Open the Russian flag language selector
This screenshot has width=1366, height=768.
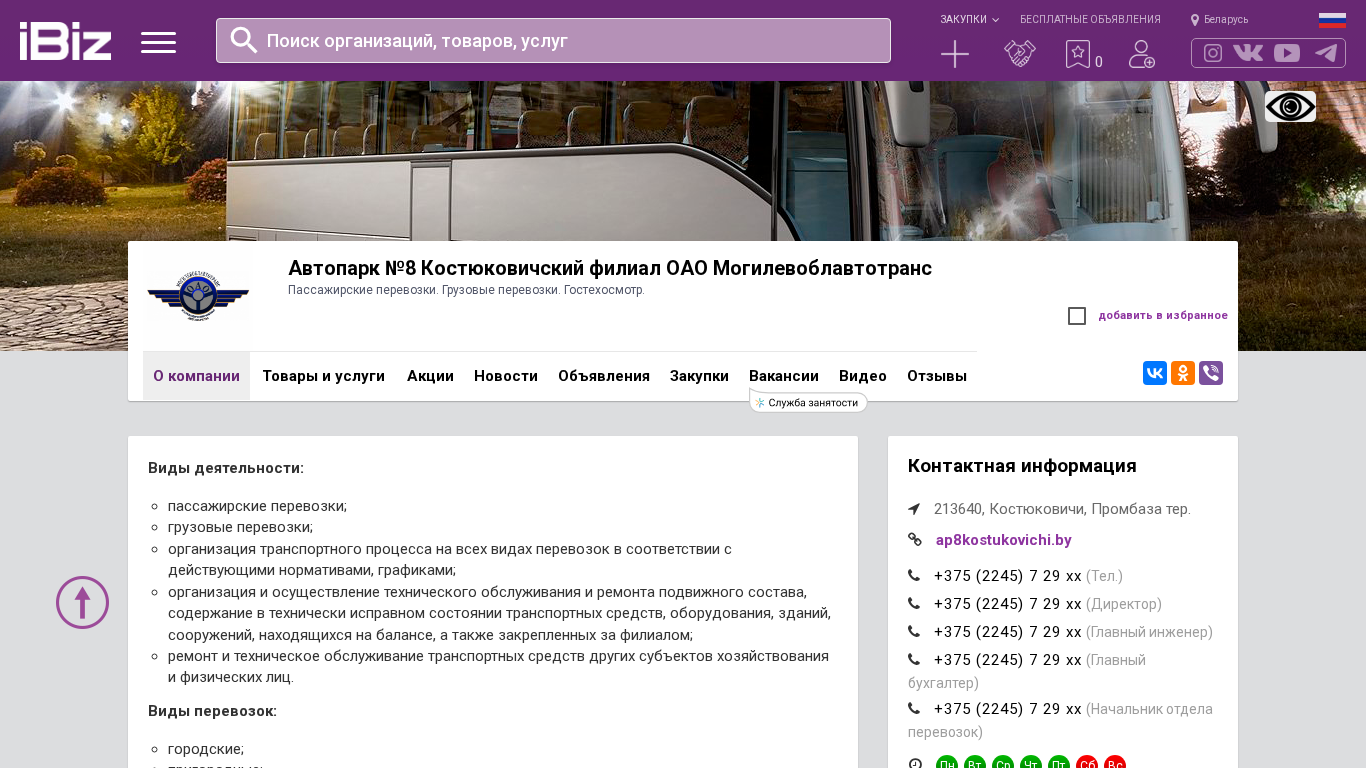tap(1332, 20)
